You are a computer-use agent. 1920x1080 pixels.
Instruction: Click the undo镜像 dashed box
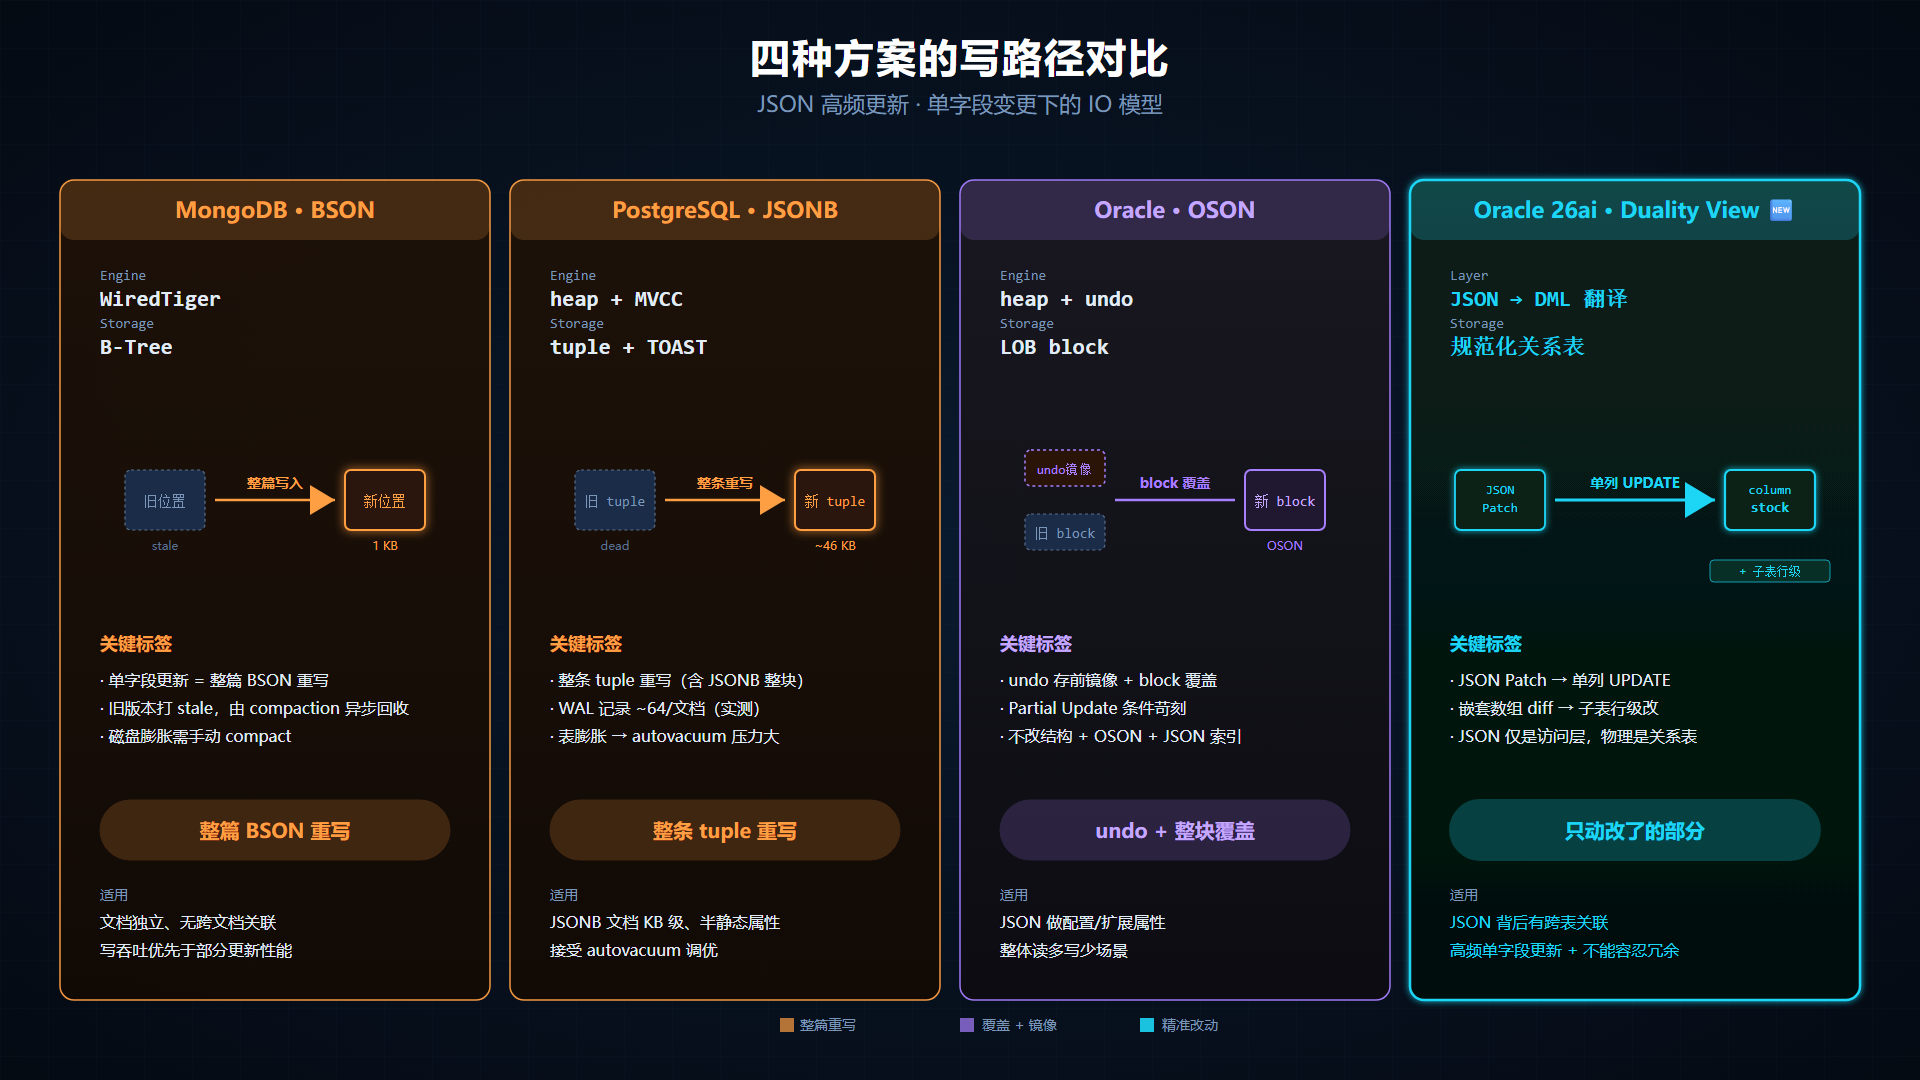click(x=1065, y=468)
